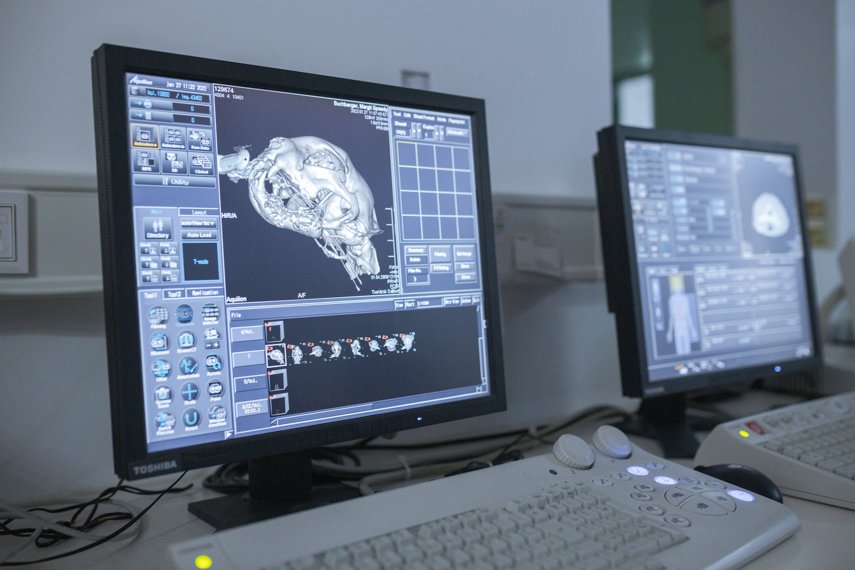
Task: Open the patient Directory
Action: pos(158,227)
